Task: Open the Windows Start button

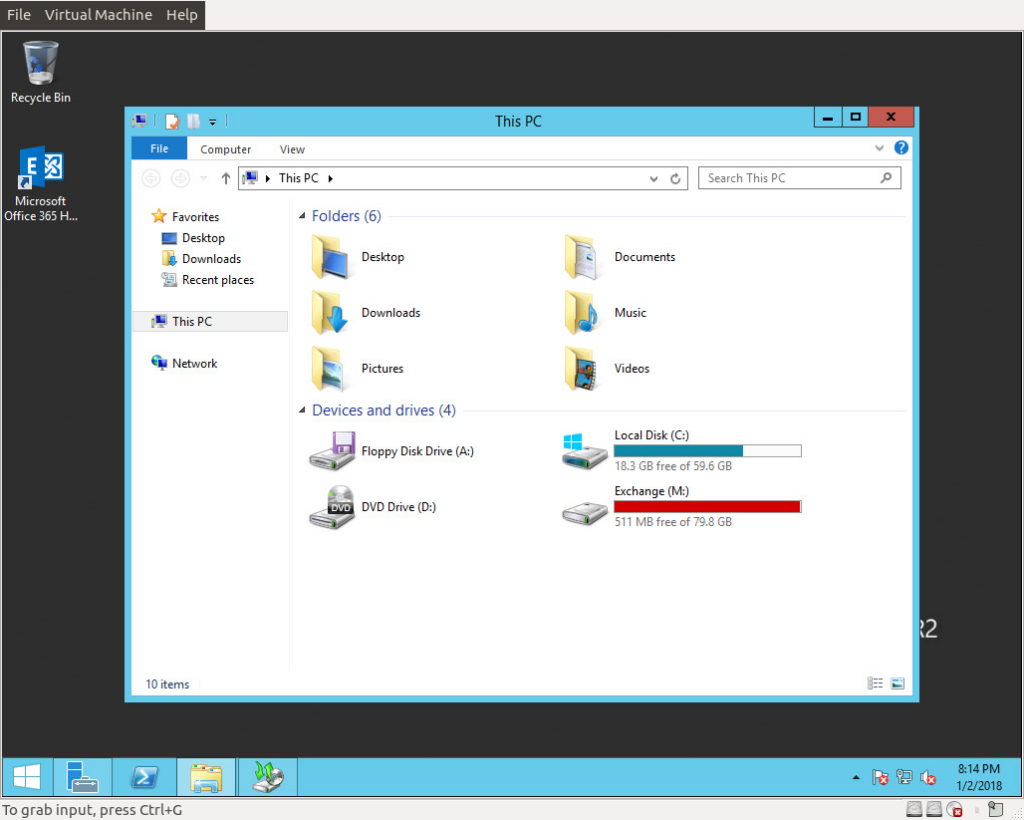Action: point(27,777)
